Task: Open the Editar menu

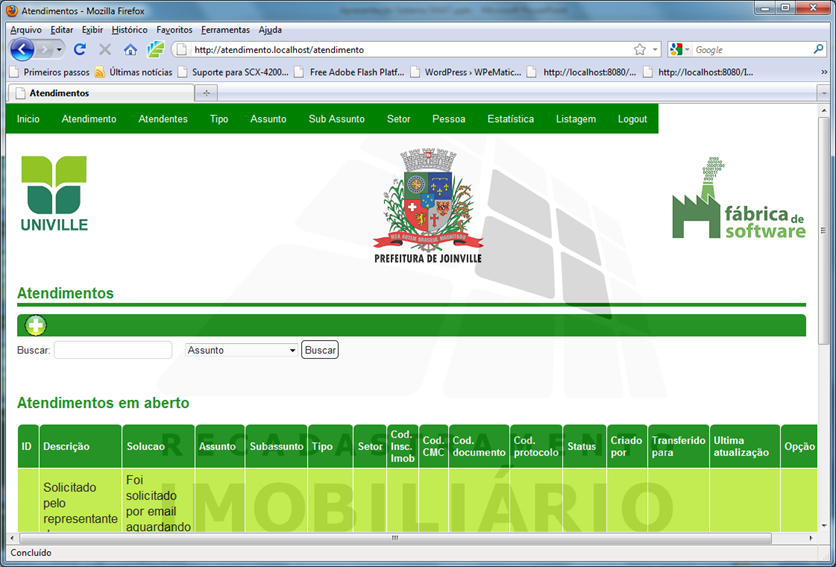Action: [x=62, y=30]
